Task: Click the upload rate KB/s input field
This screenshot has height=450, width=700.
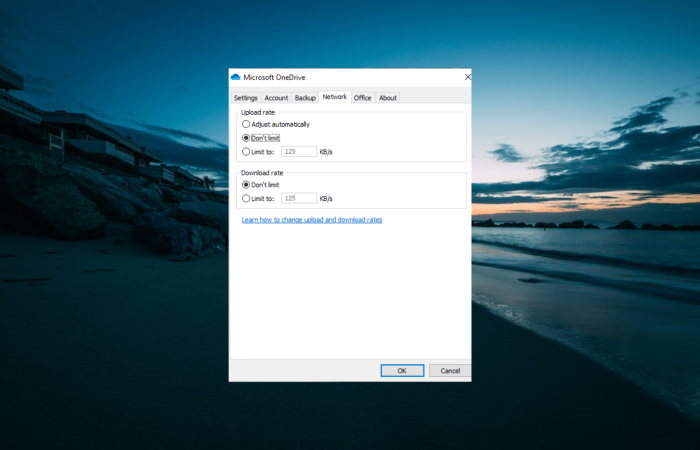Action: (299, 152)
